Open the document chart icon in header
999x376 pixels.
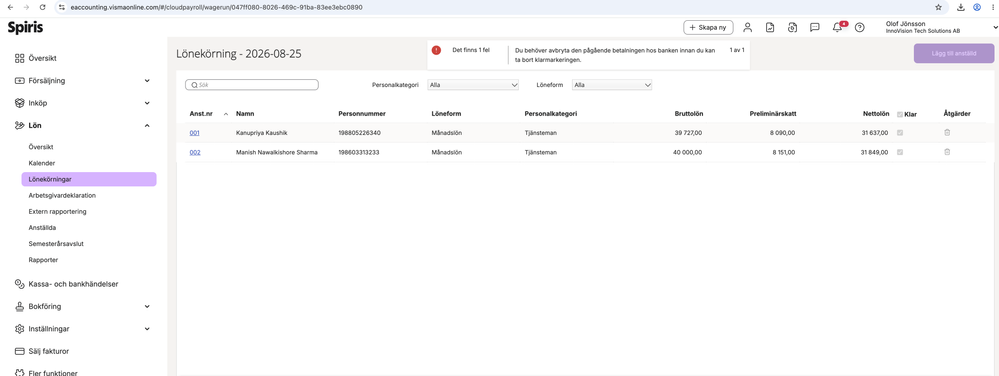(x=770, y=27)
